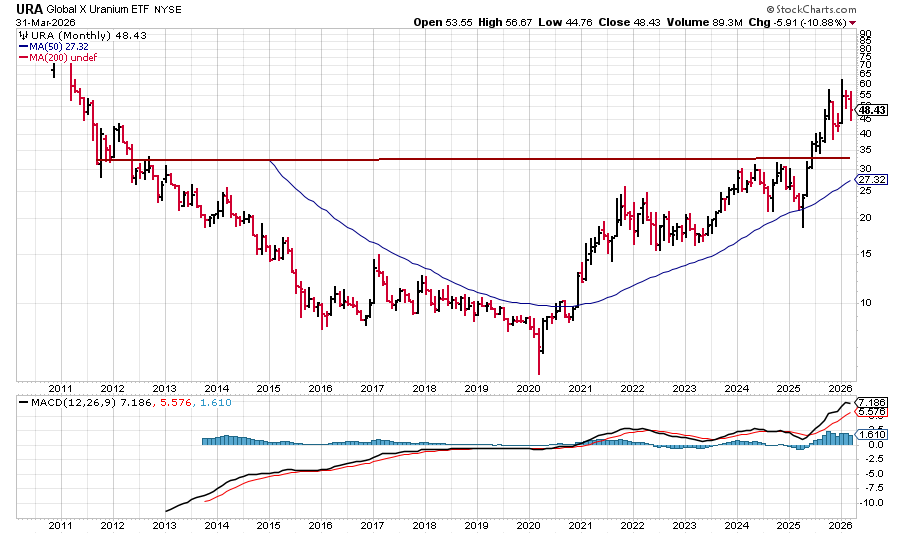Click the blue MA(50) legend line marker
Screen dimensions: 900x534
point(22,46)
